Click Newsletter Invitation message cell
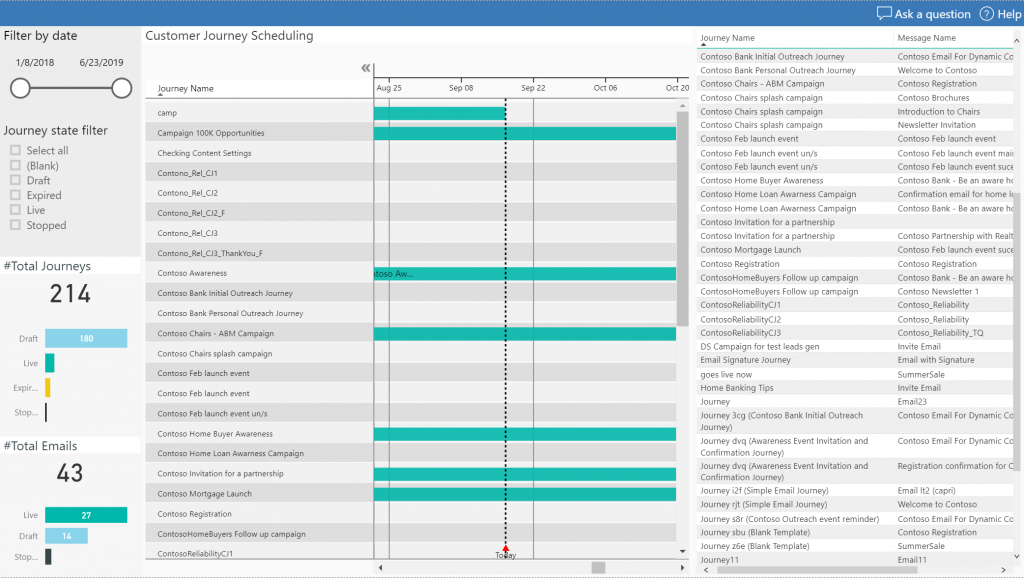1024x578 pixels. (x=936, y=125)
